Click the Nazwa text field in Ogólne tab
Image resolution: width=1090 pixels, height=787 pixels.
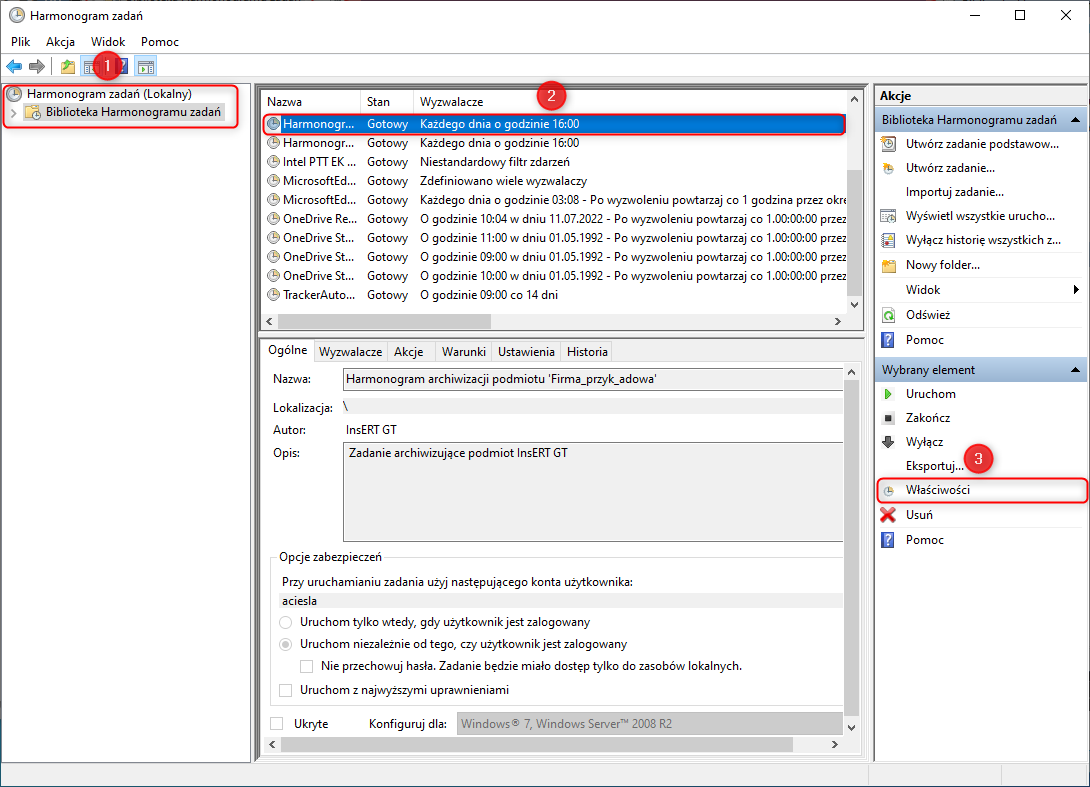(594, 380)
